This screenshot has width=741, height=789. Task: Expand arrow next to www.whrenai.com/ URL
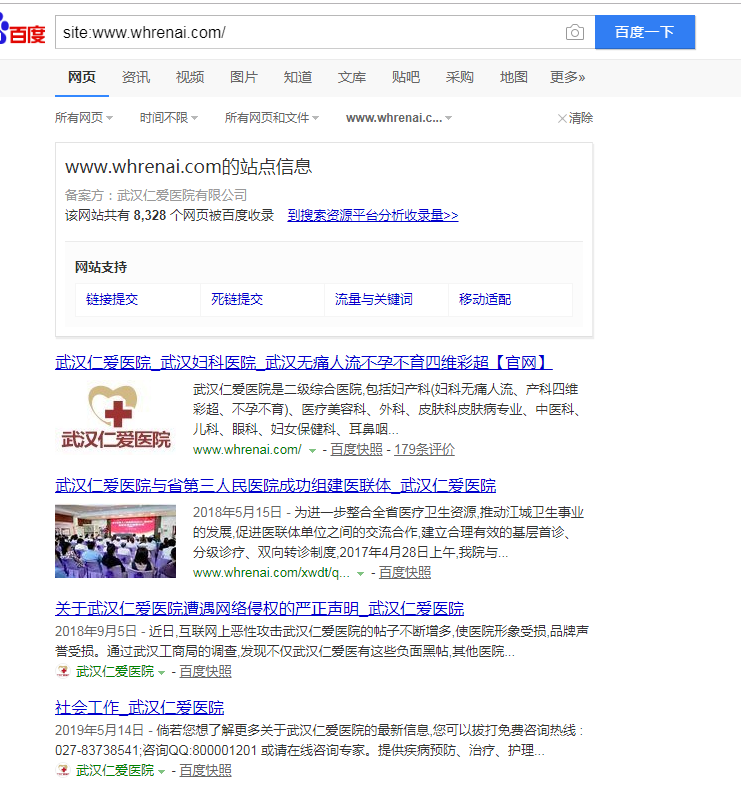click(312, 451)
